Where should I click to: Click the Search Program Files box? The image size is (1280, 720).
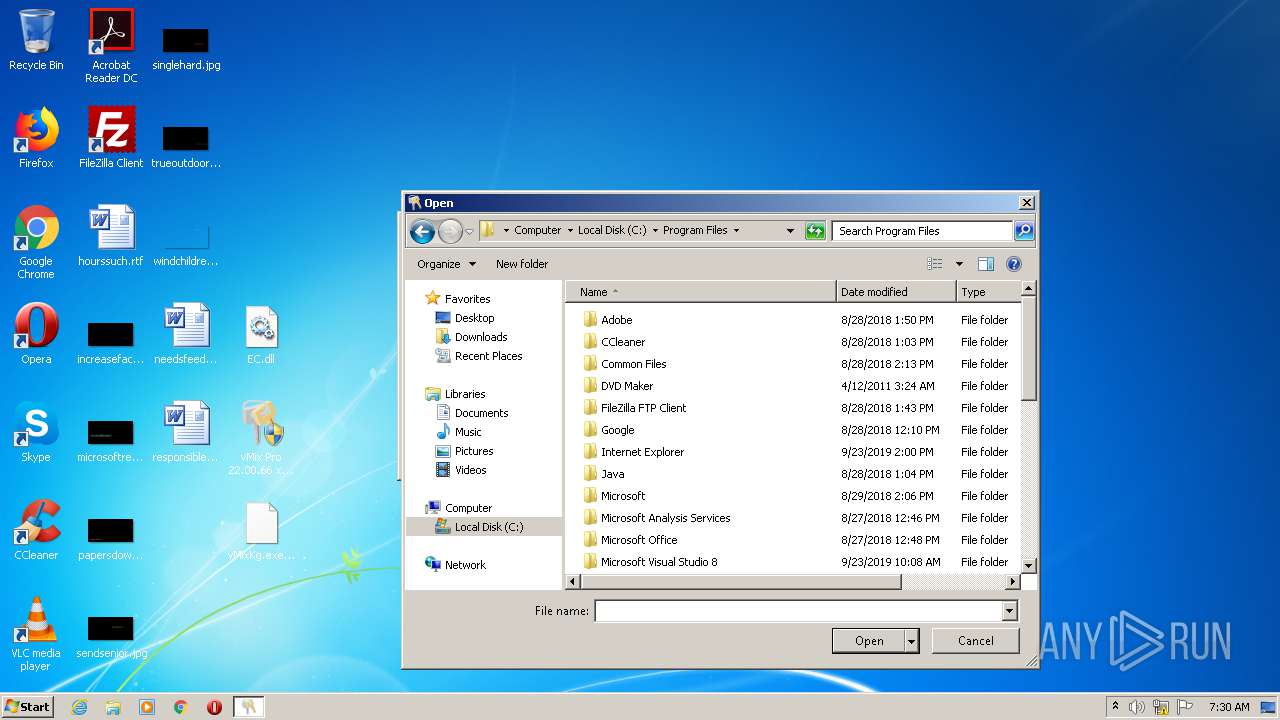point(922,231)
